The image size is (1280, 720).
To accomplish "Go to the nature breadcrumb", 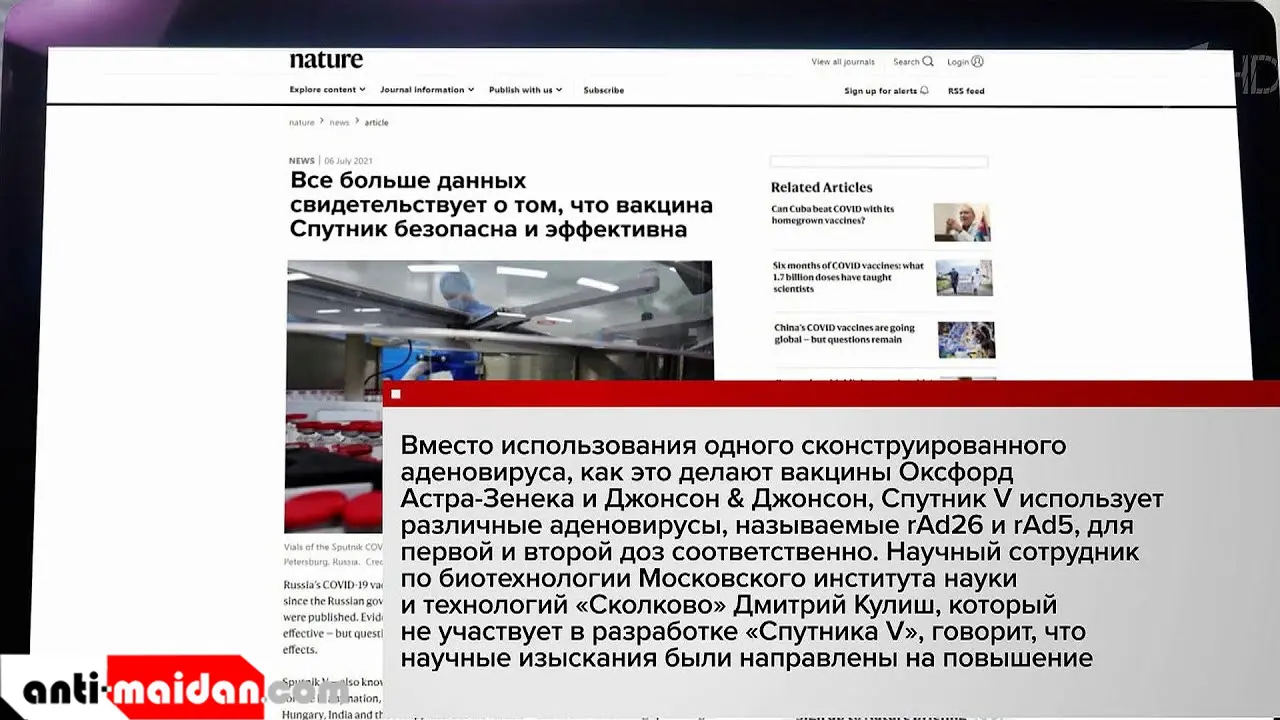I will [x=301, y=122].
